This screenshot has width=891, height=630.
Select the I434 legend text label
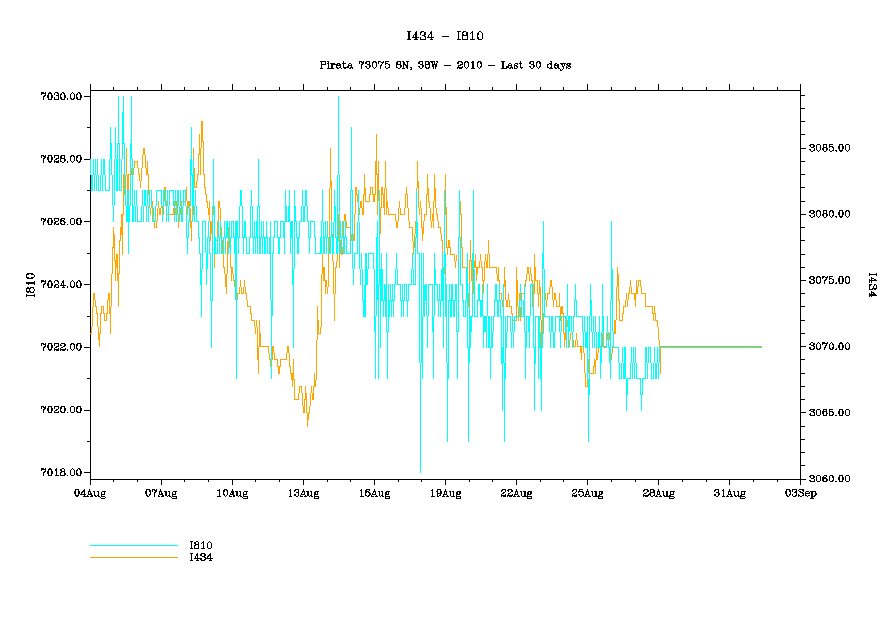tap(201, 557)
